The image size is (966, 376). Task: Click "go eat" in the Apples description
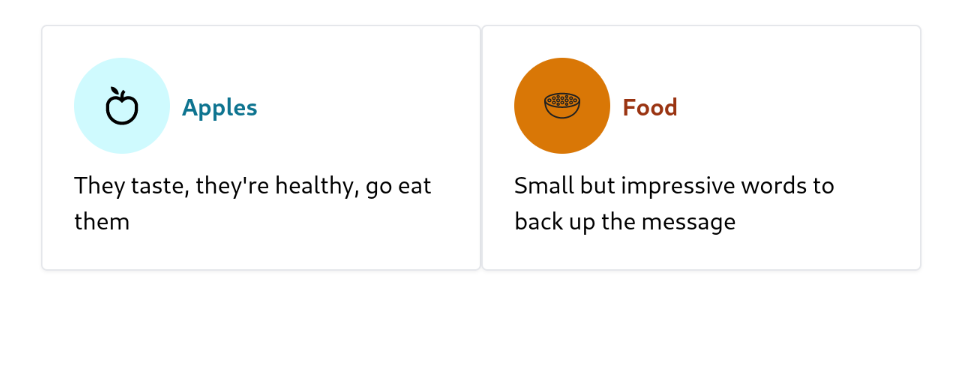[399, 187]
